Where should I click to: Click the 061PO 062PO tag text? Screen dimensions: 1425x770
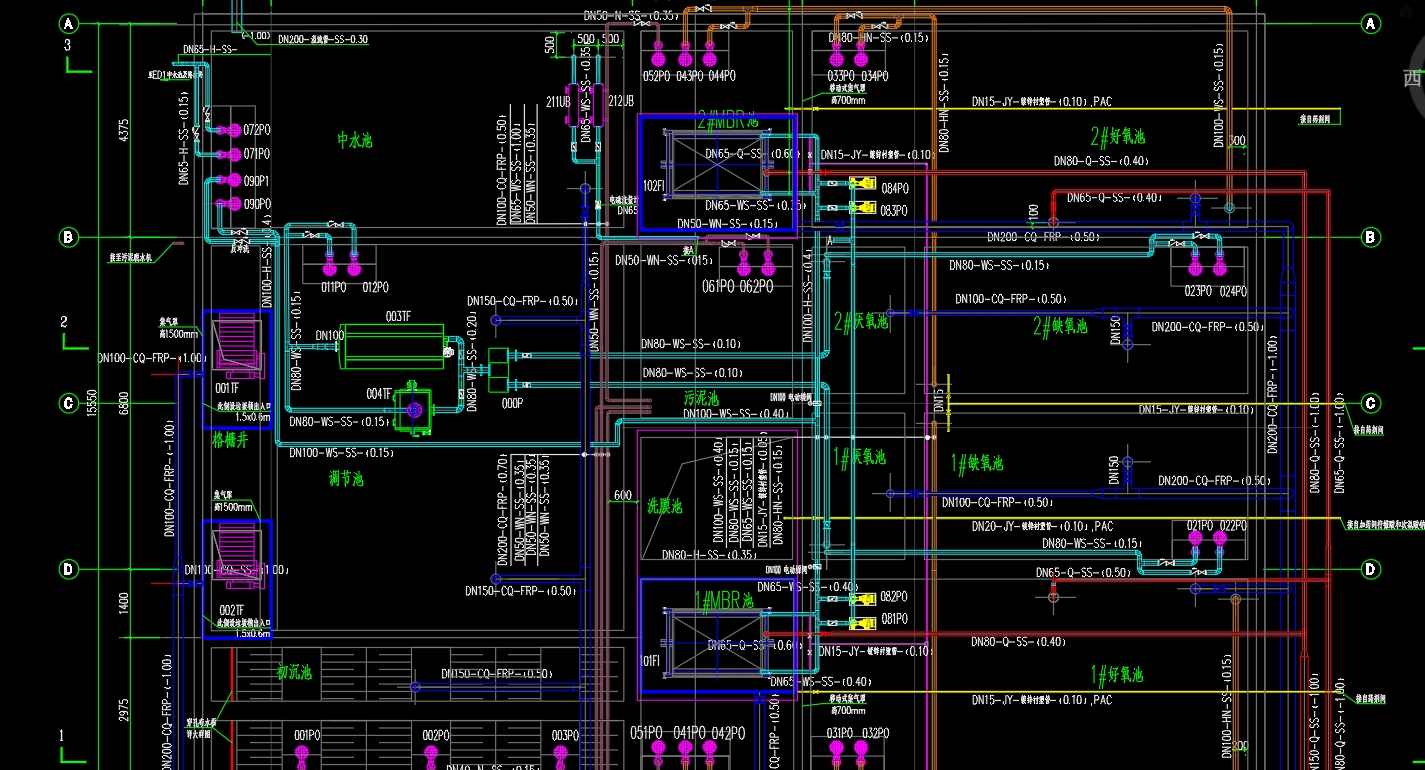[x=737, y=287]
